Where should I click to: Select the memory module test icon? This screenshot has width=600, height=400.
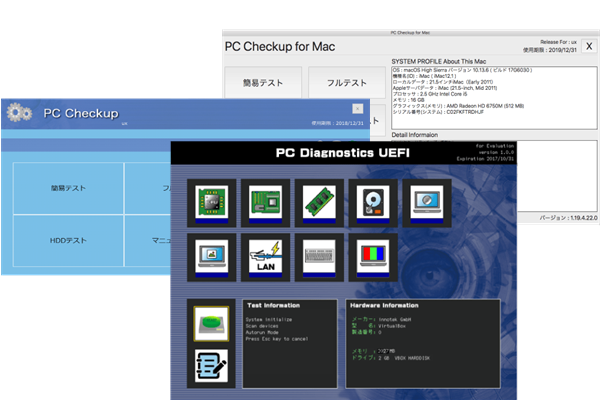[319, 203]
